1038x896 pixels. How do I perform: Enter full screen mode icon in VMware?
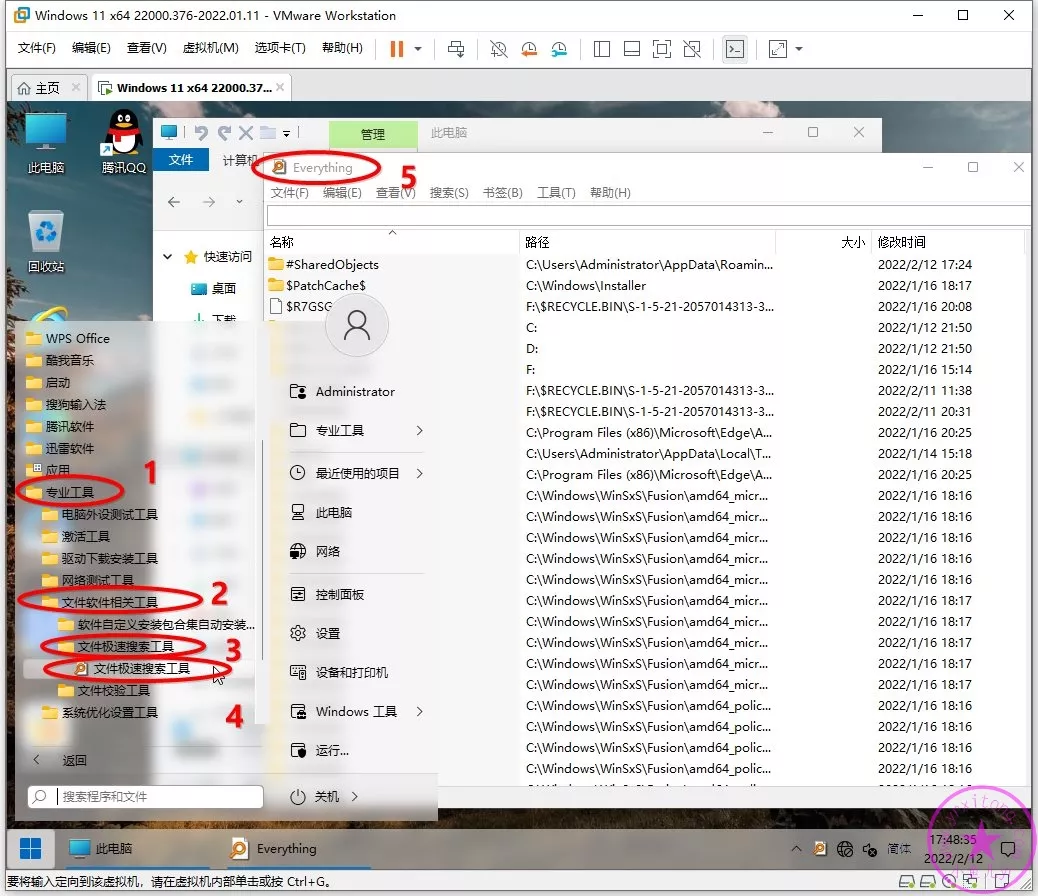661,49
